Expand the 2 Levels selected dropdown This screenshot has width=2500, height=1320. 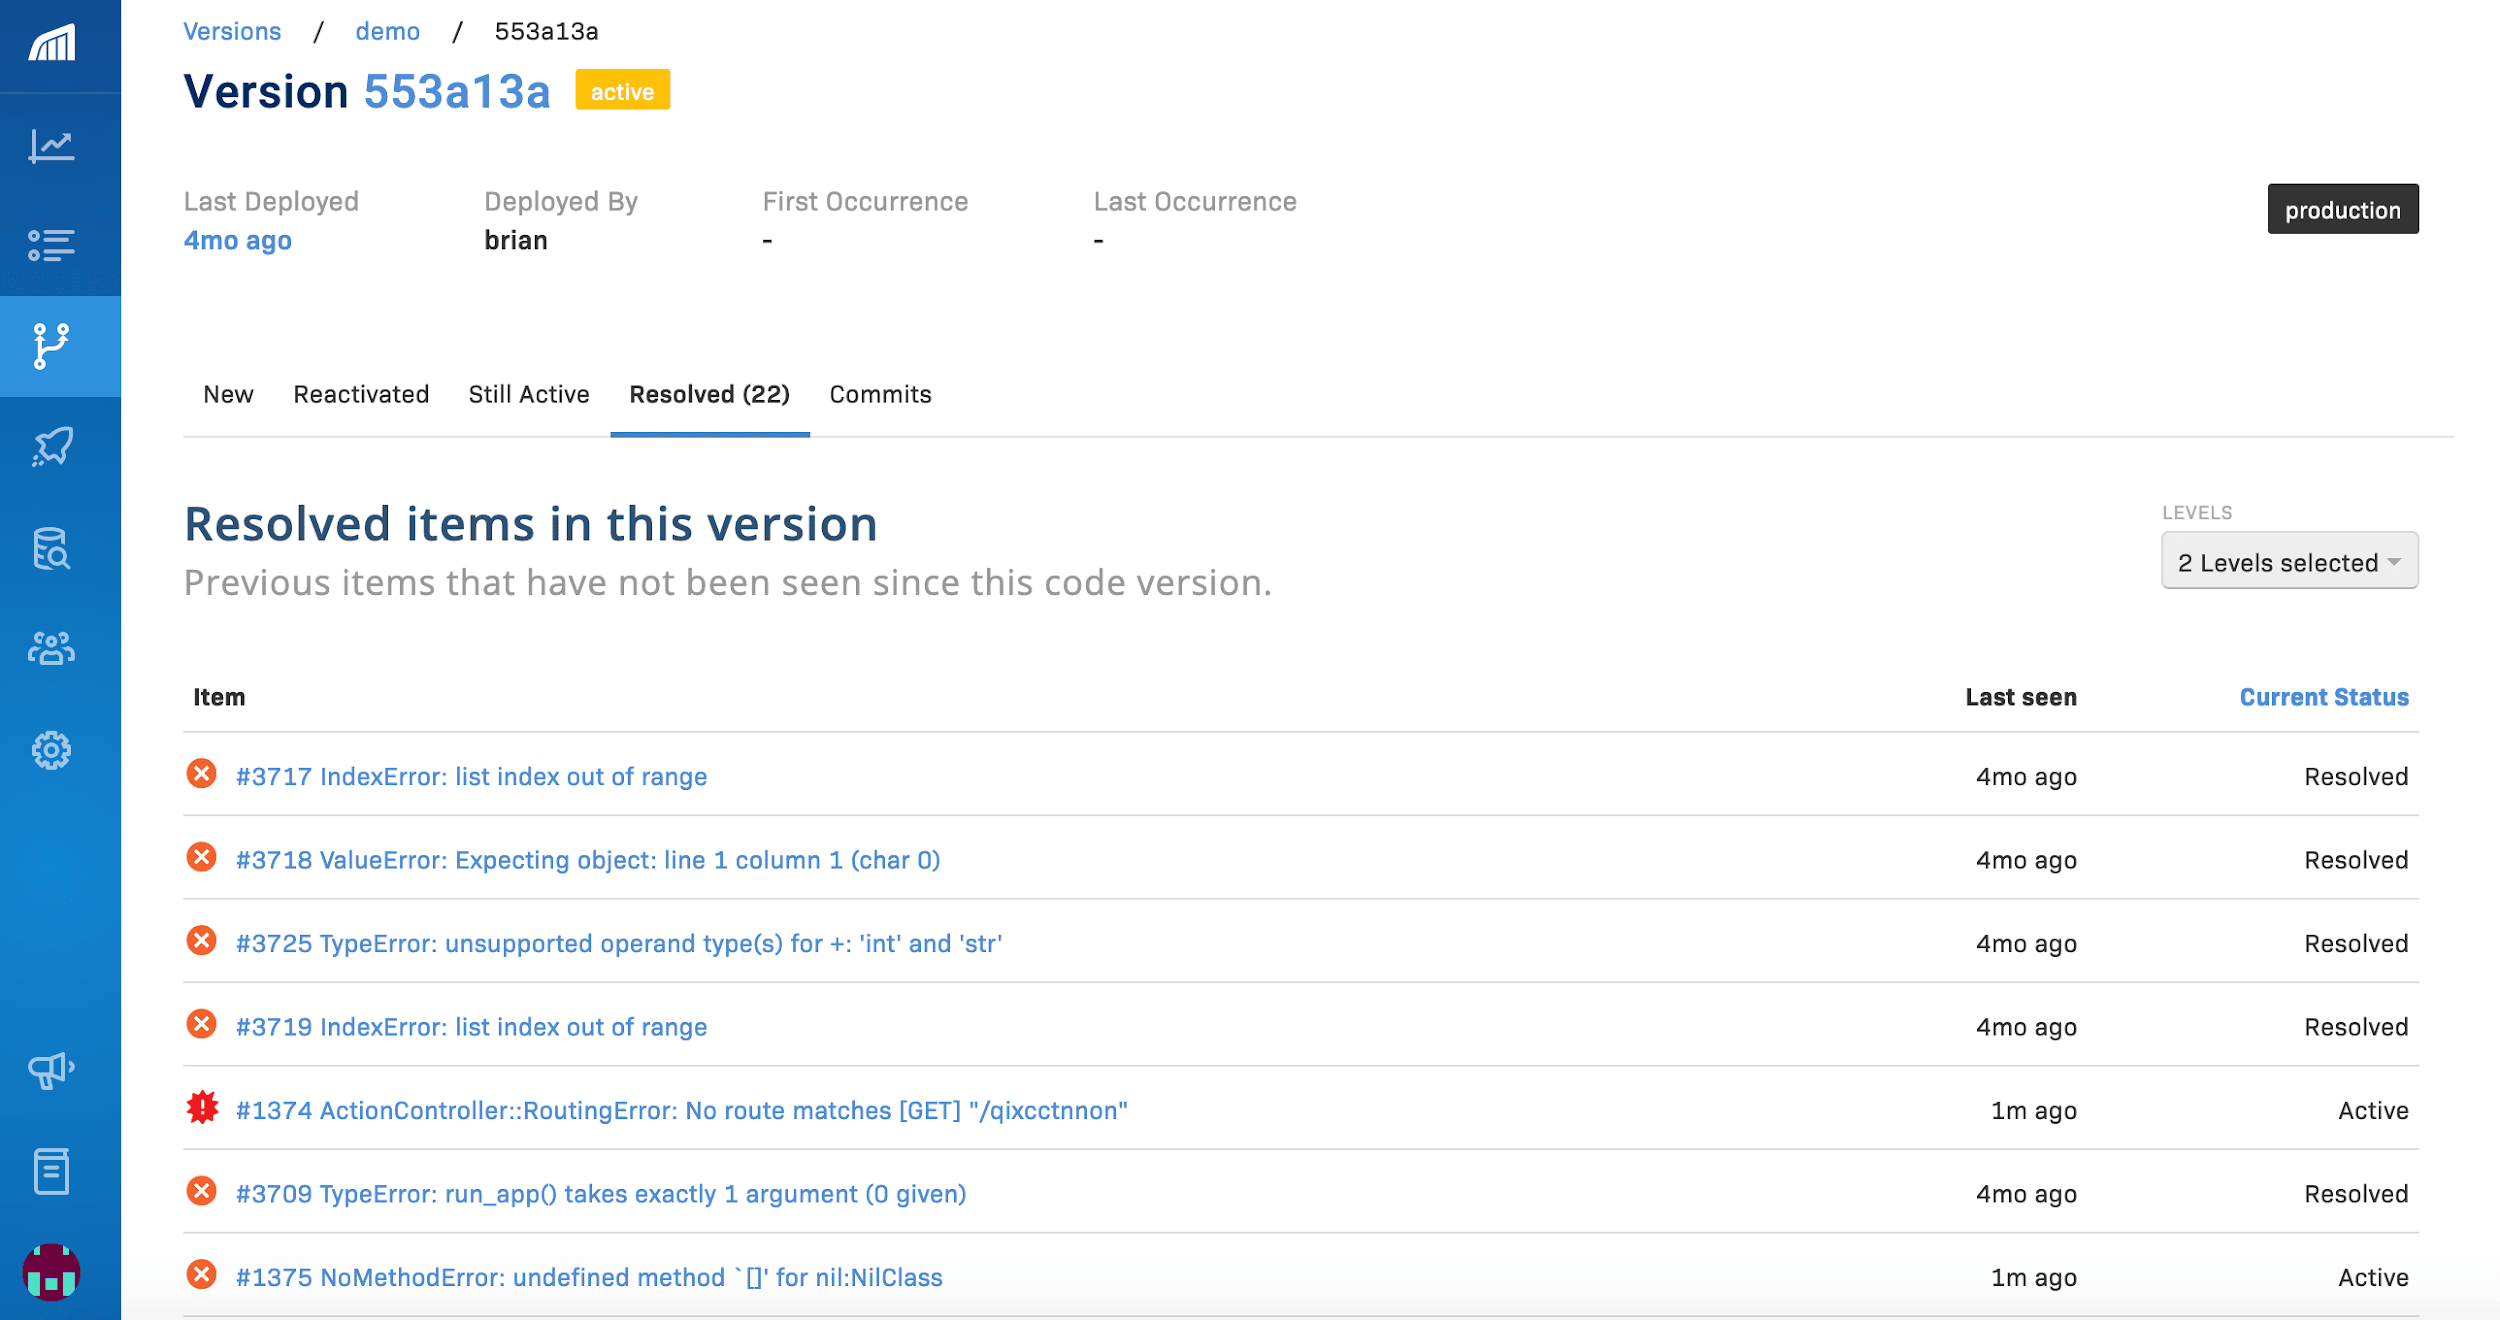coord(2289,562)
